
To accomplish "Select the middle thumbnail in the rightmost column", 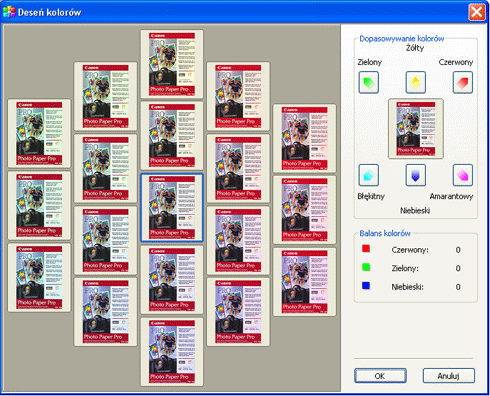I will point(304,210).
